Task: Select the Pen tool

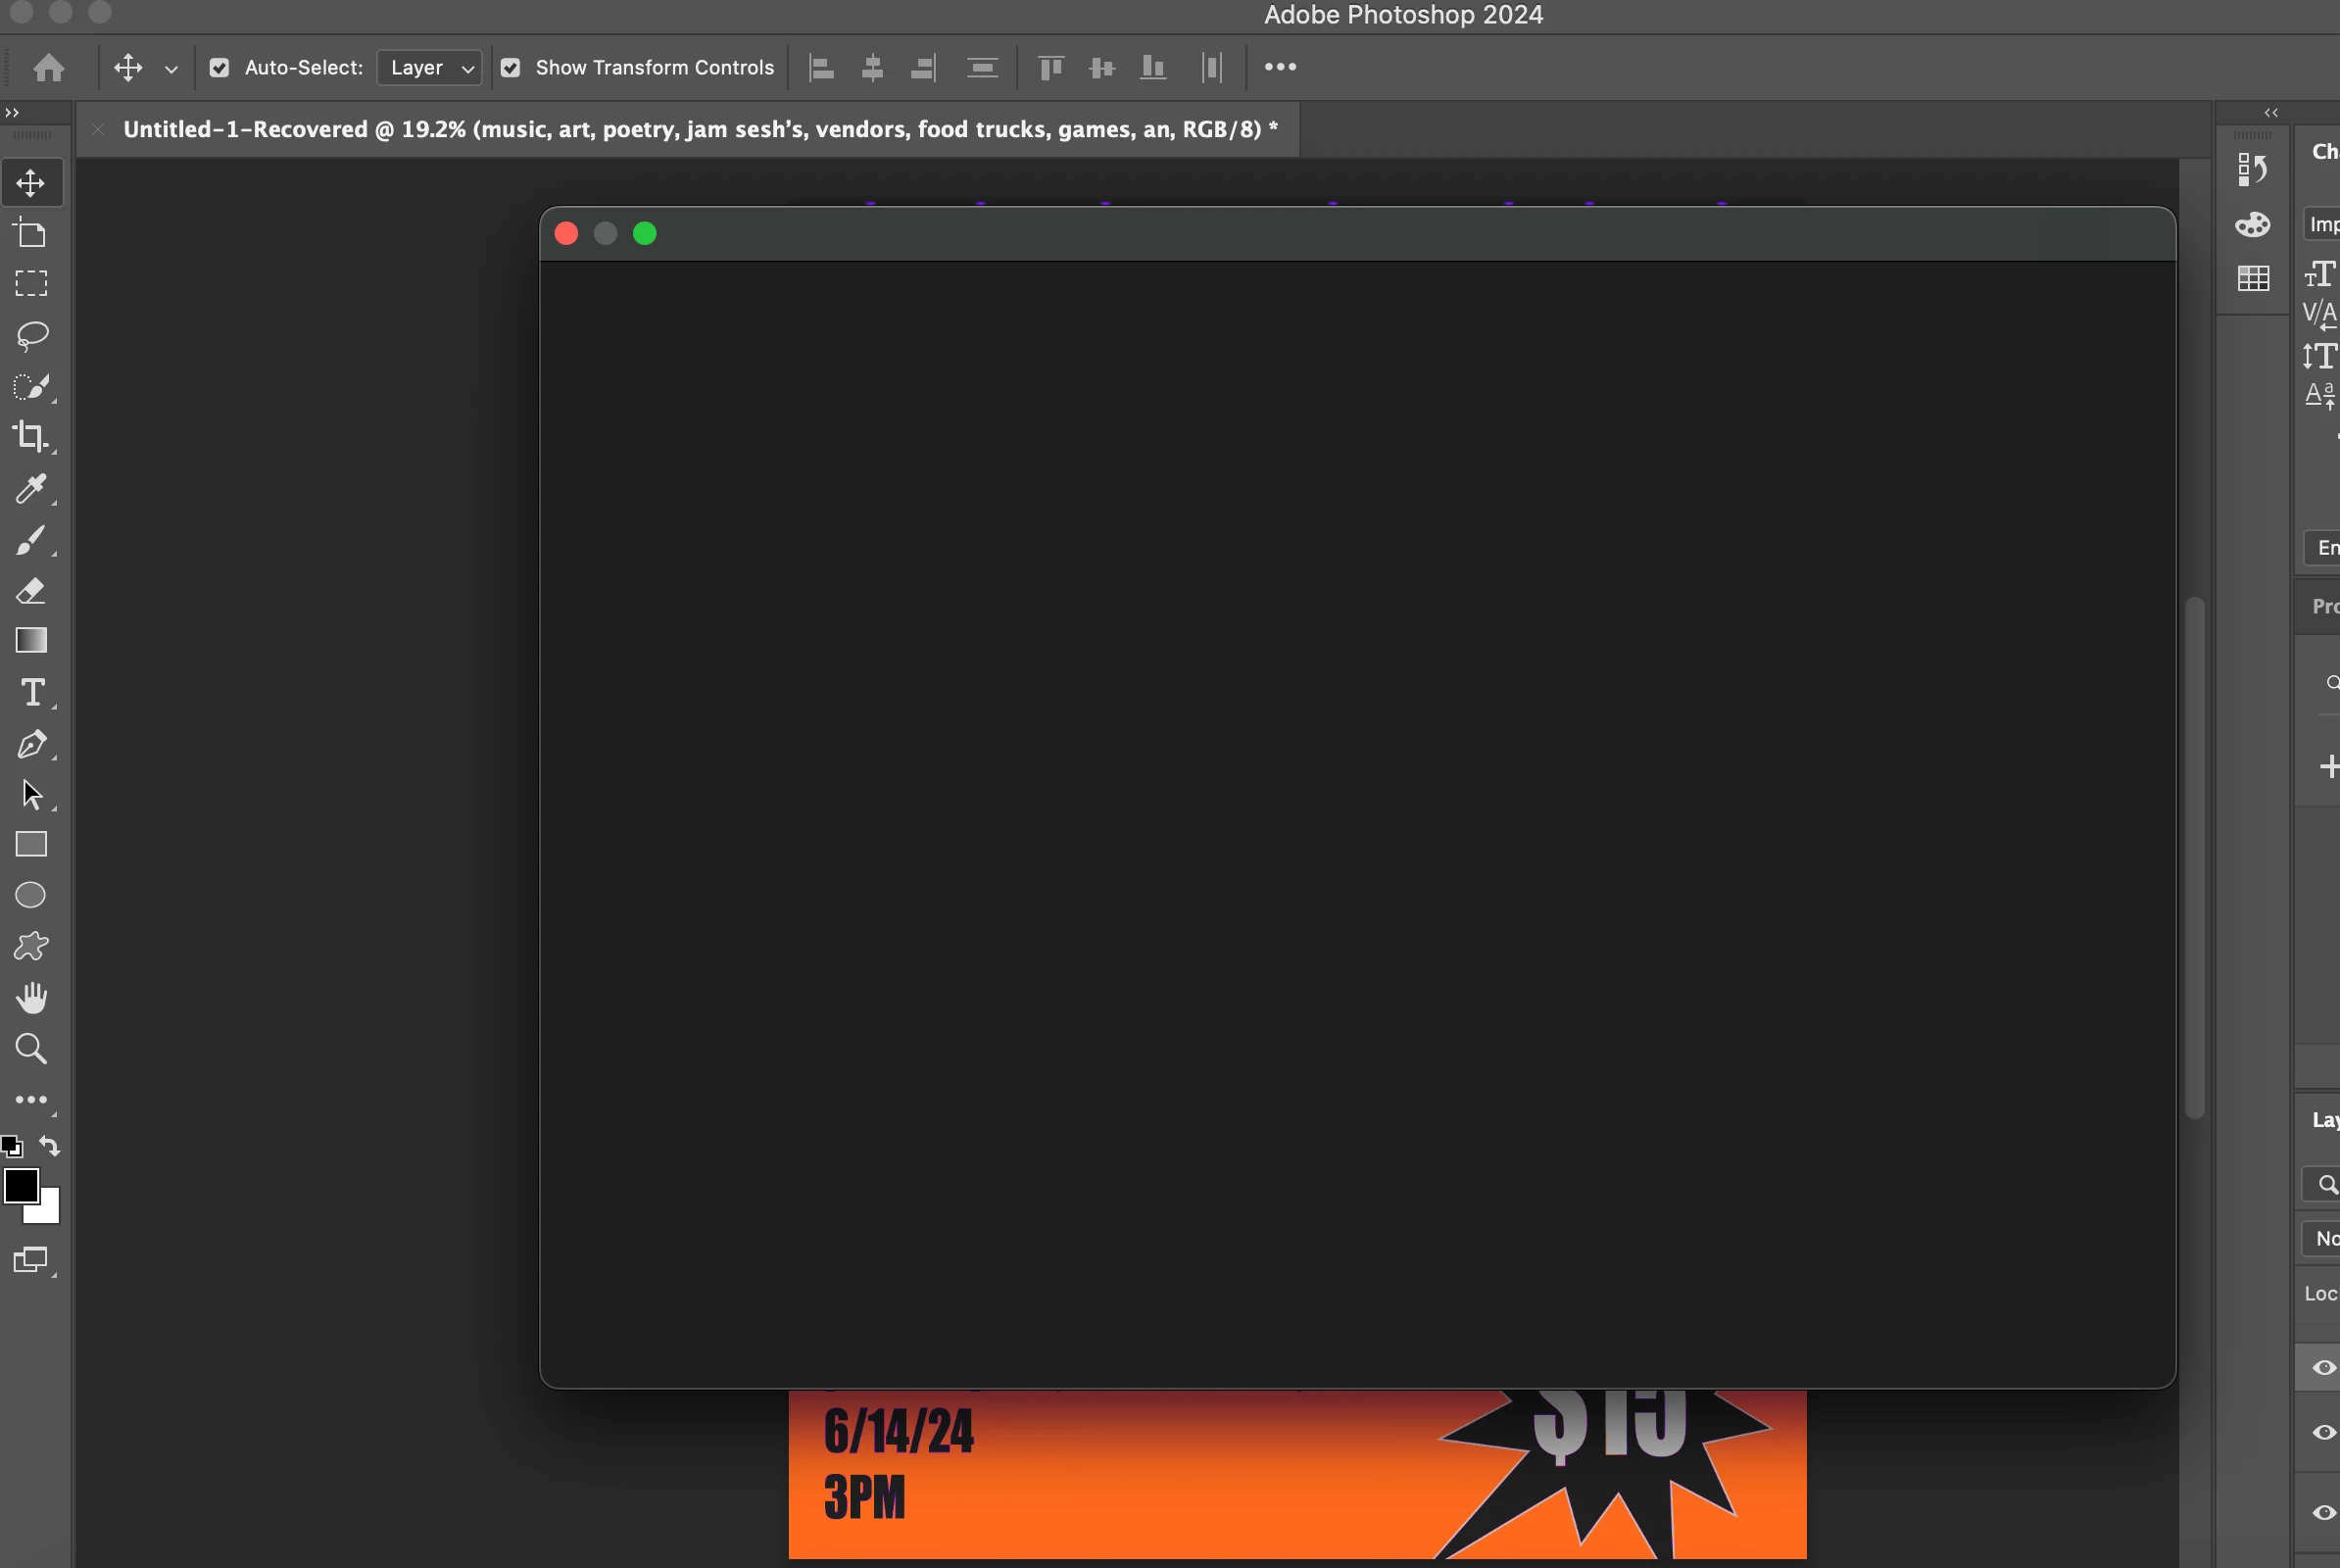Action: tap(30, 744)
